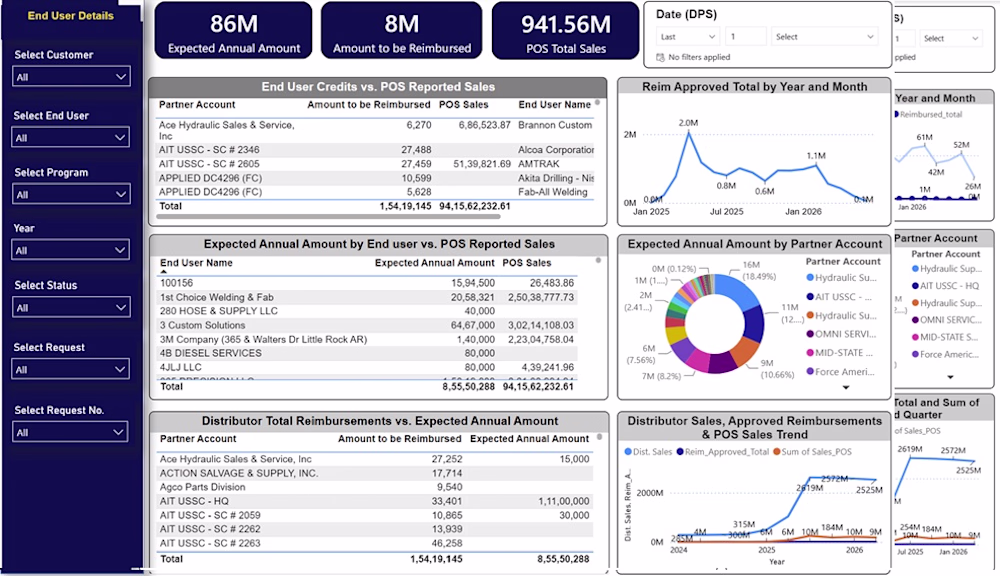Sort End User Credits by Amount to be Reimbursed

point(369,105)
